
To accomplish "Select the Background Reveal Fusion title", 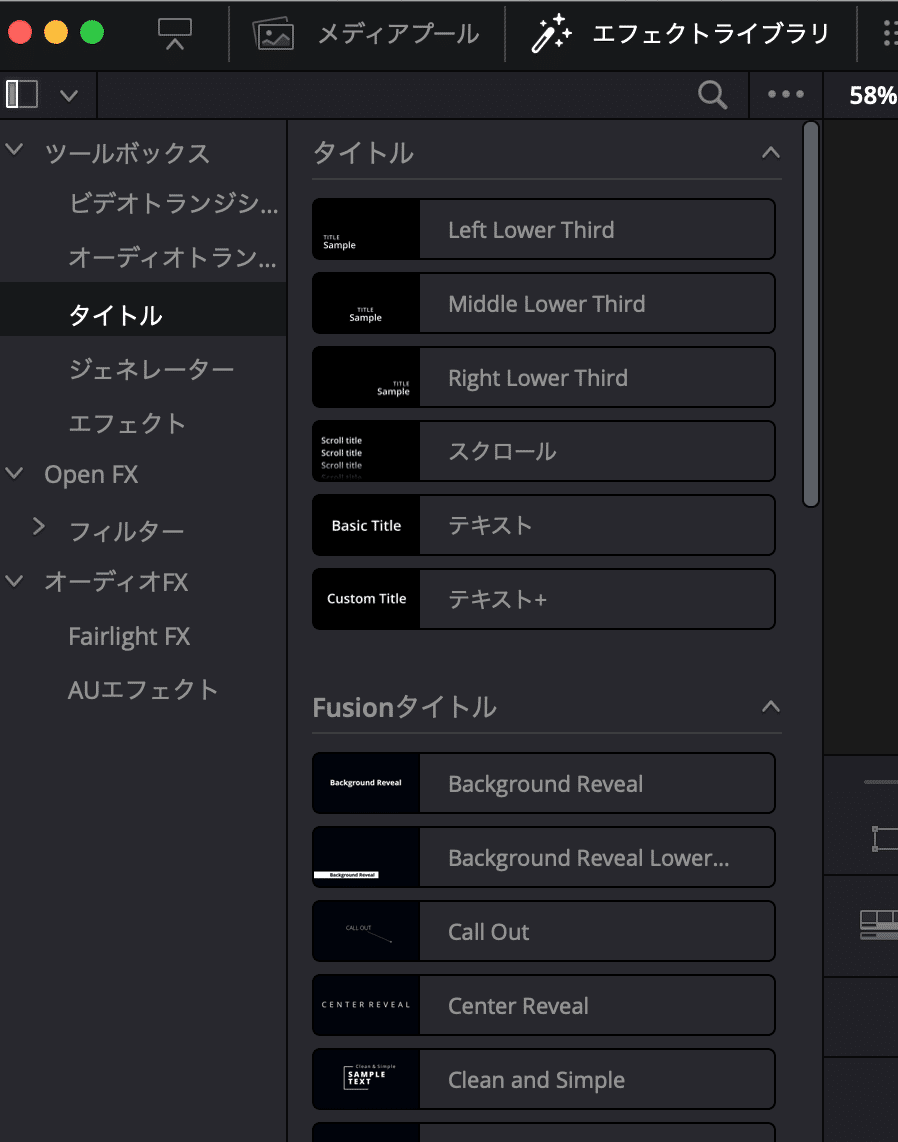I will 543,784.
